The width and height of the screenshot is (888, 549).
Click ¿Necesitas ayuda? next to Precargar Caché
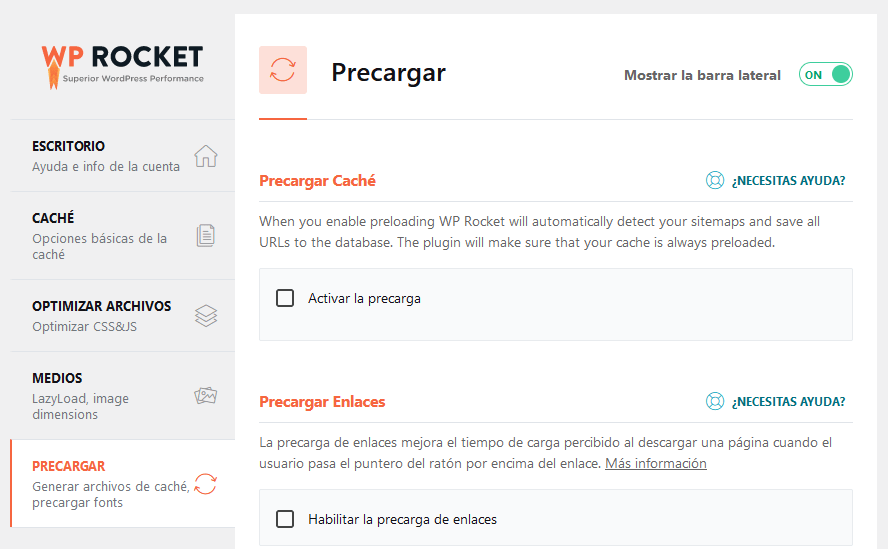coord(788,181)
